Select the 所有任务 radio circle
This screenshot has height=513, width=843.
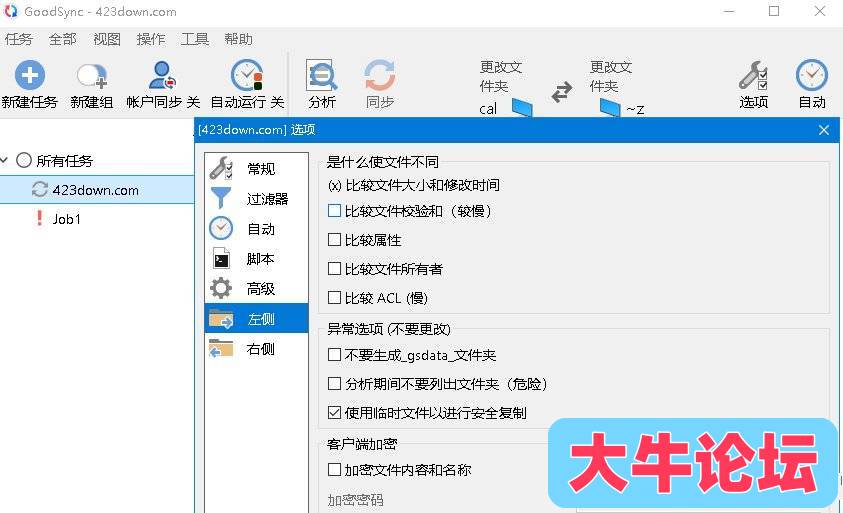click(x=24, y=160)
